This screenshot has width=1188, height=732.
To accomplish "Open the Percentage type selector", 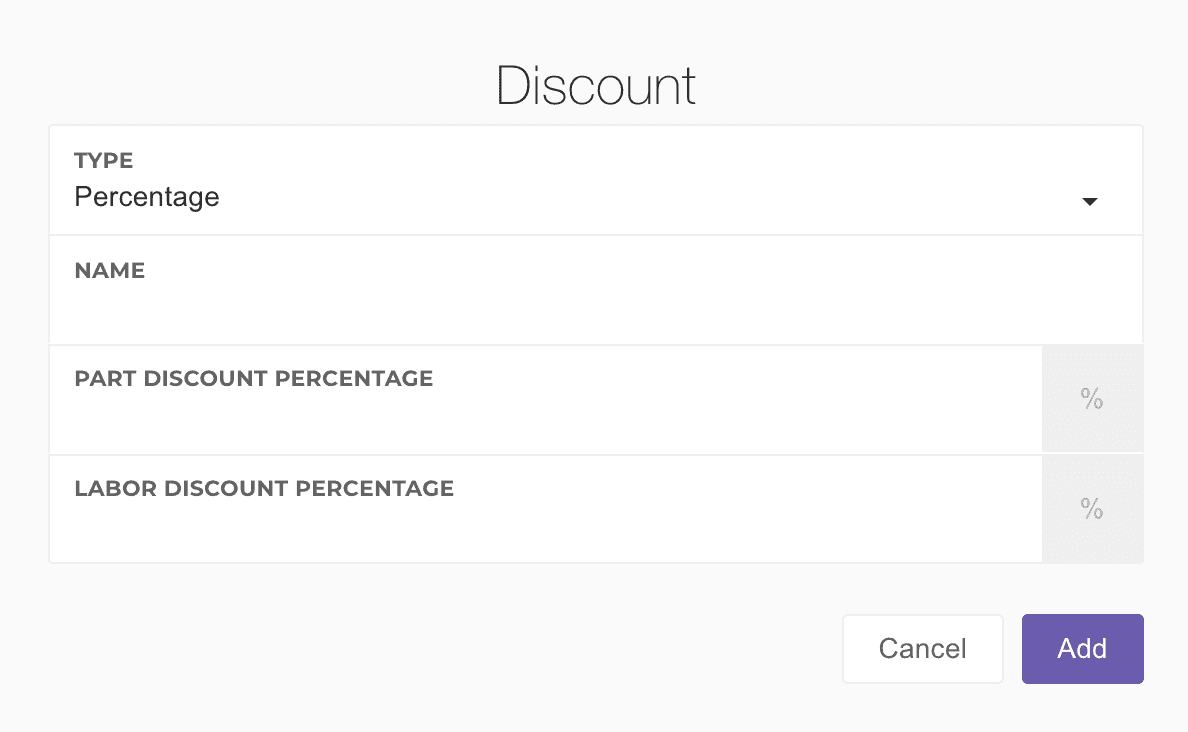I will click(595, 197).
